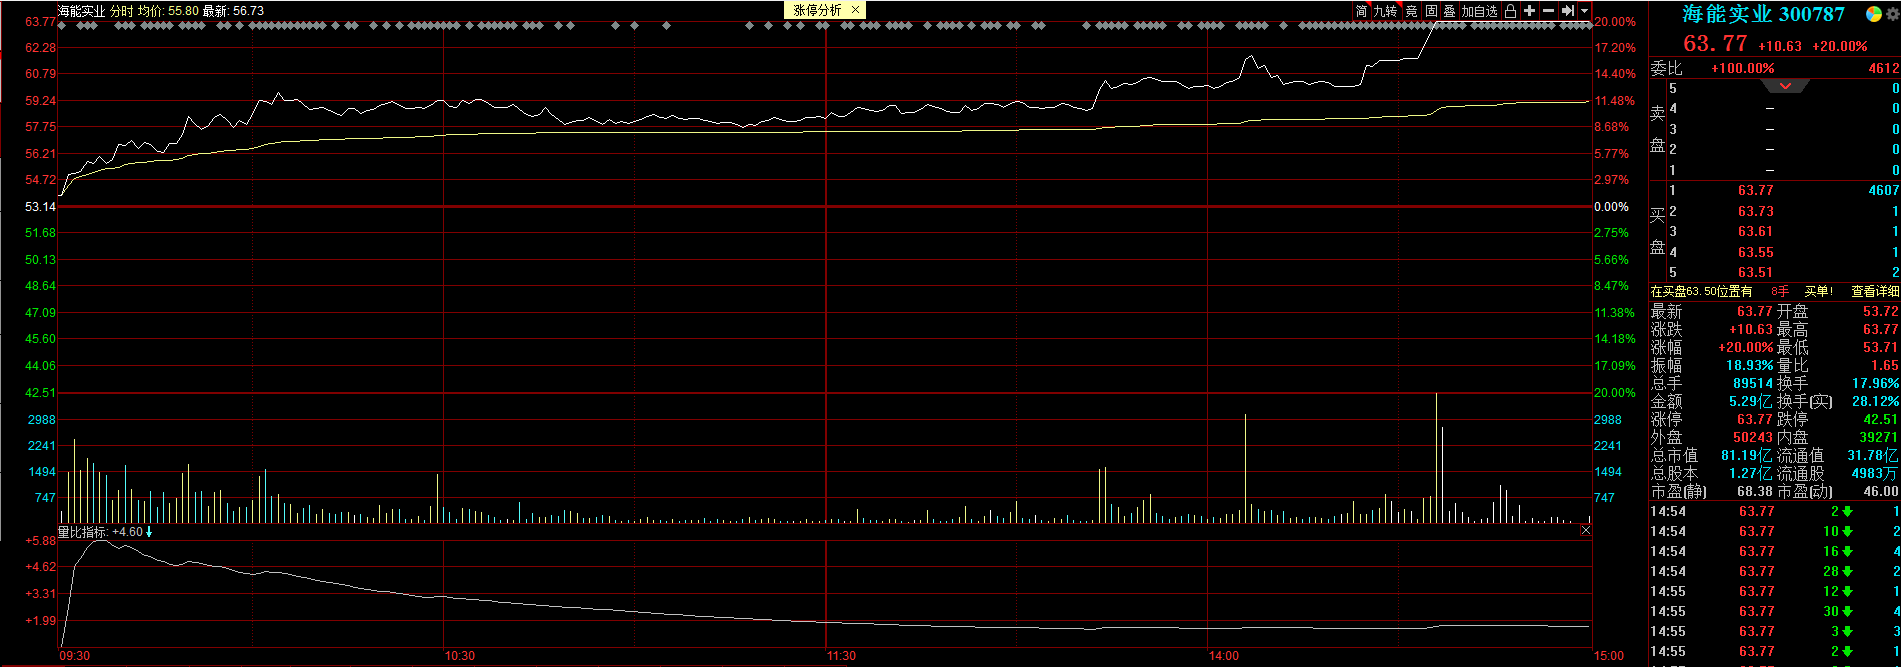Image resolution: width=1901 pixels, height=667 pixels.
Task: Close the 涨停分析 popup tab
Action: [x=855, y=10]
